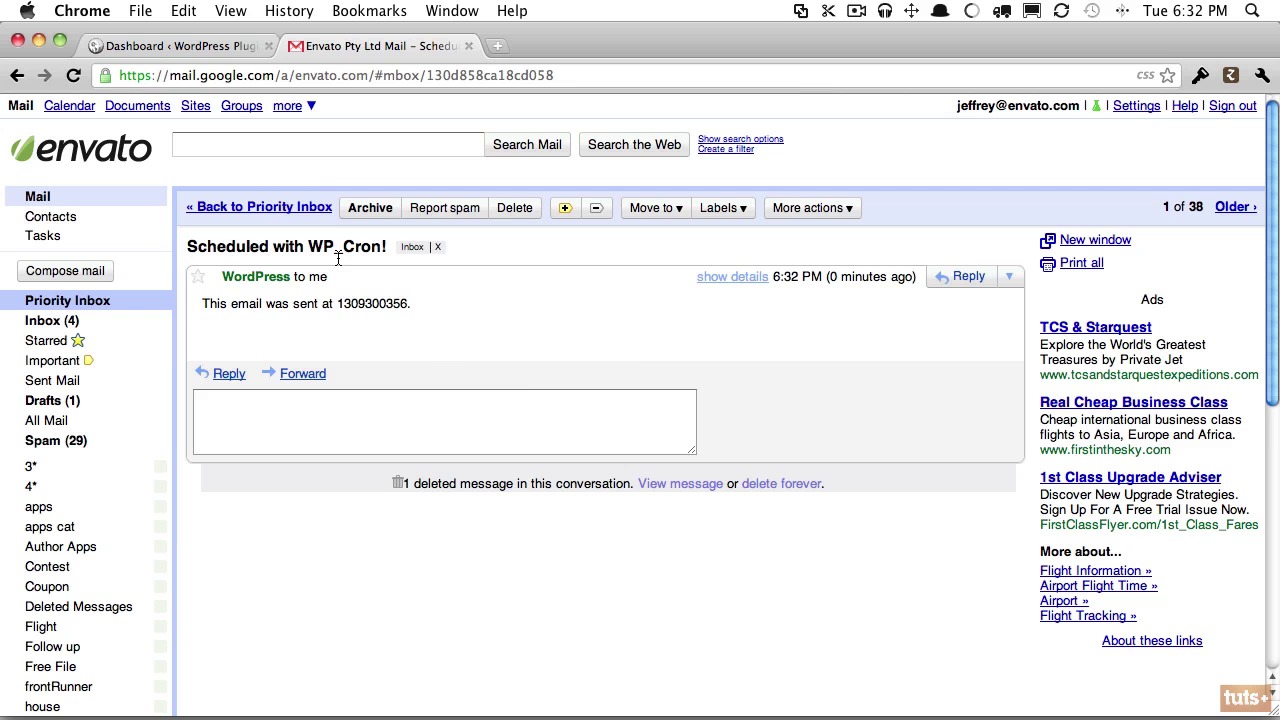Open Sent Mail folder
Screen dimensions: 1280x720
[52, 381]
